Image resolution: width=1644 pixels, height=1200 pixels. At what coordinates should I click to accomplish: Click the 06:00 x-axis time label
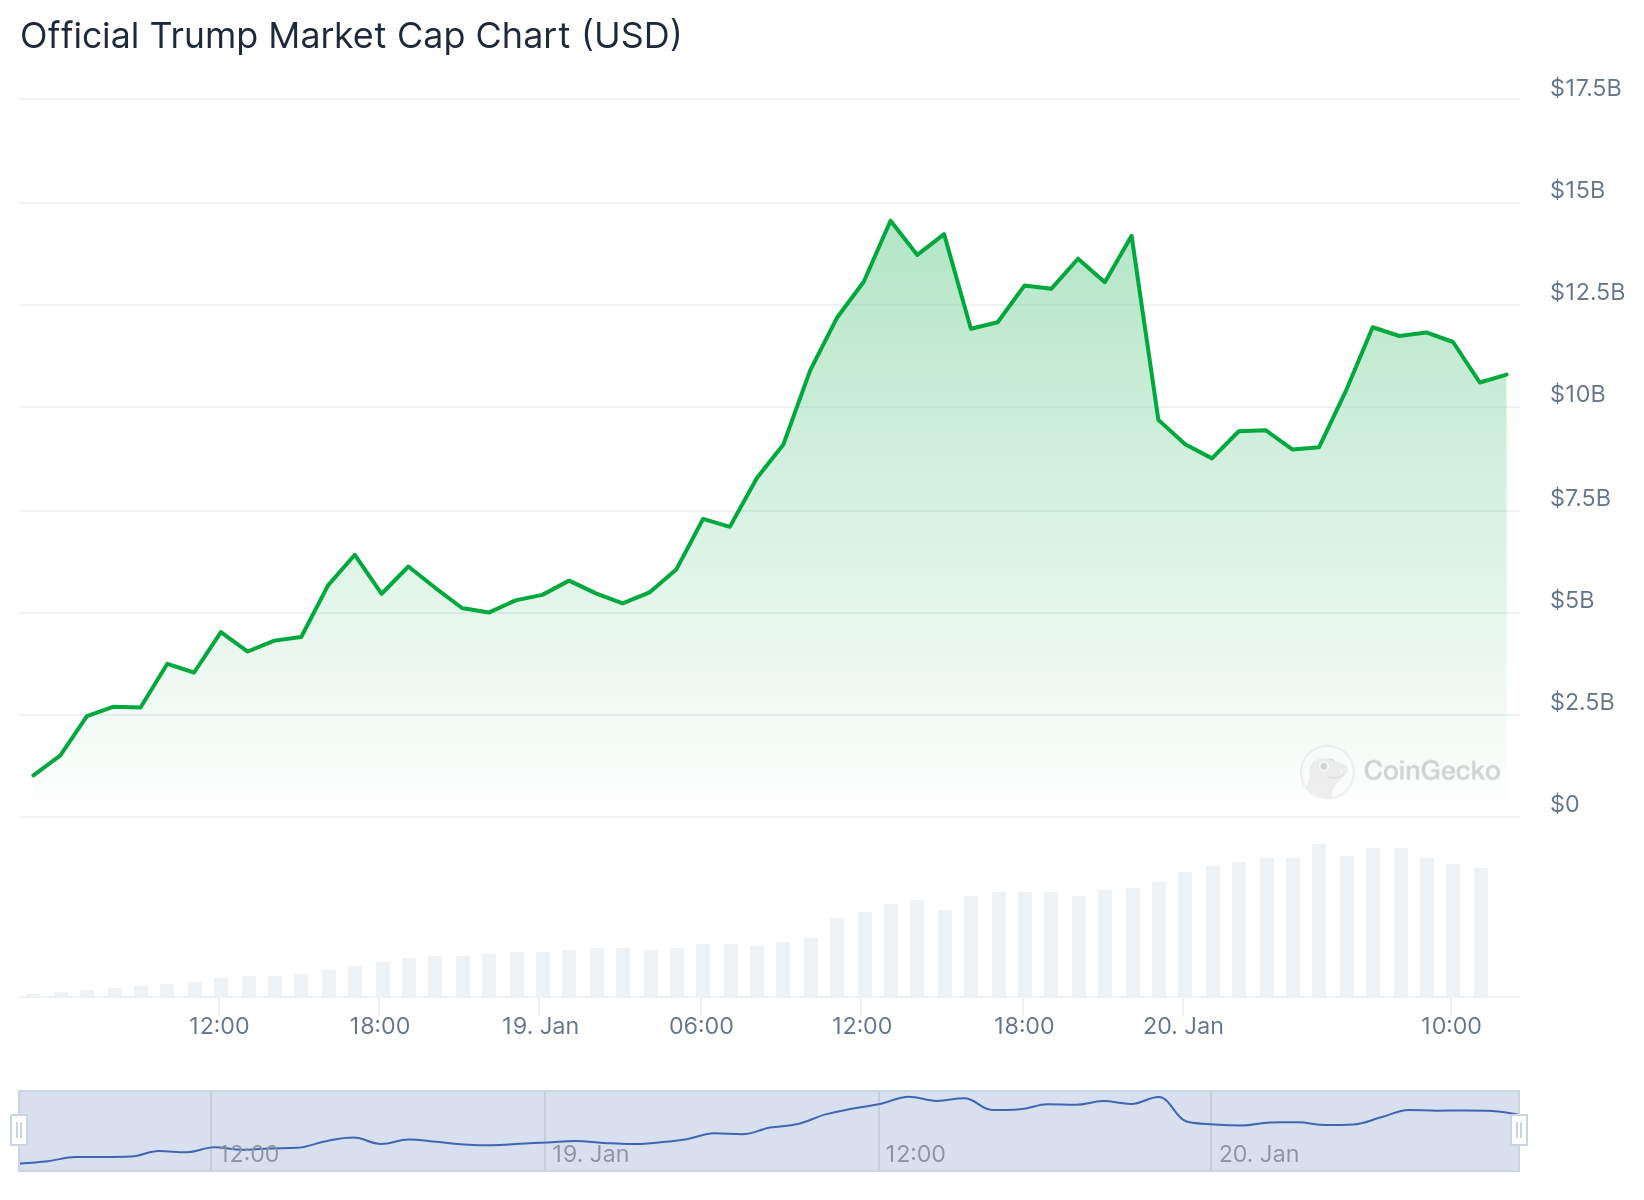701,1026
